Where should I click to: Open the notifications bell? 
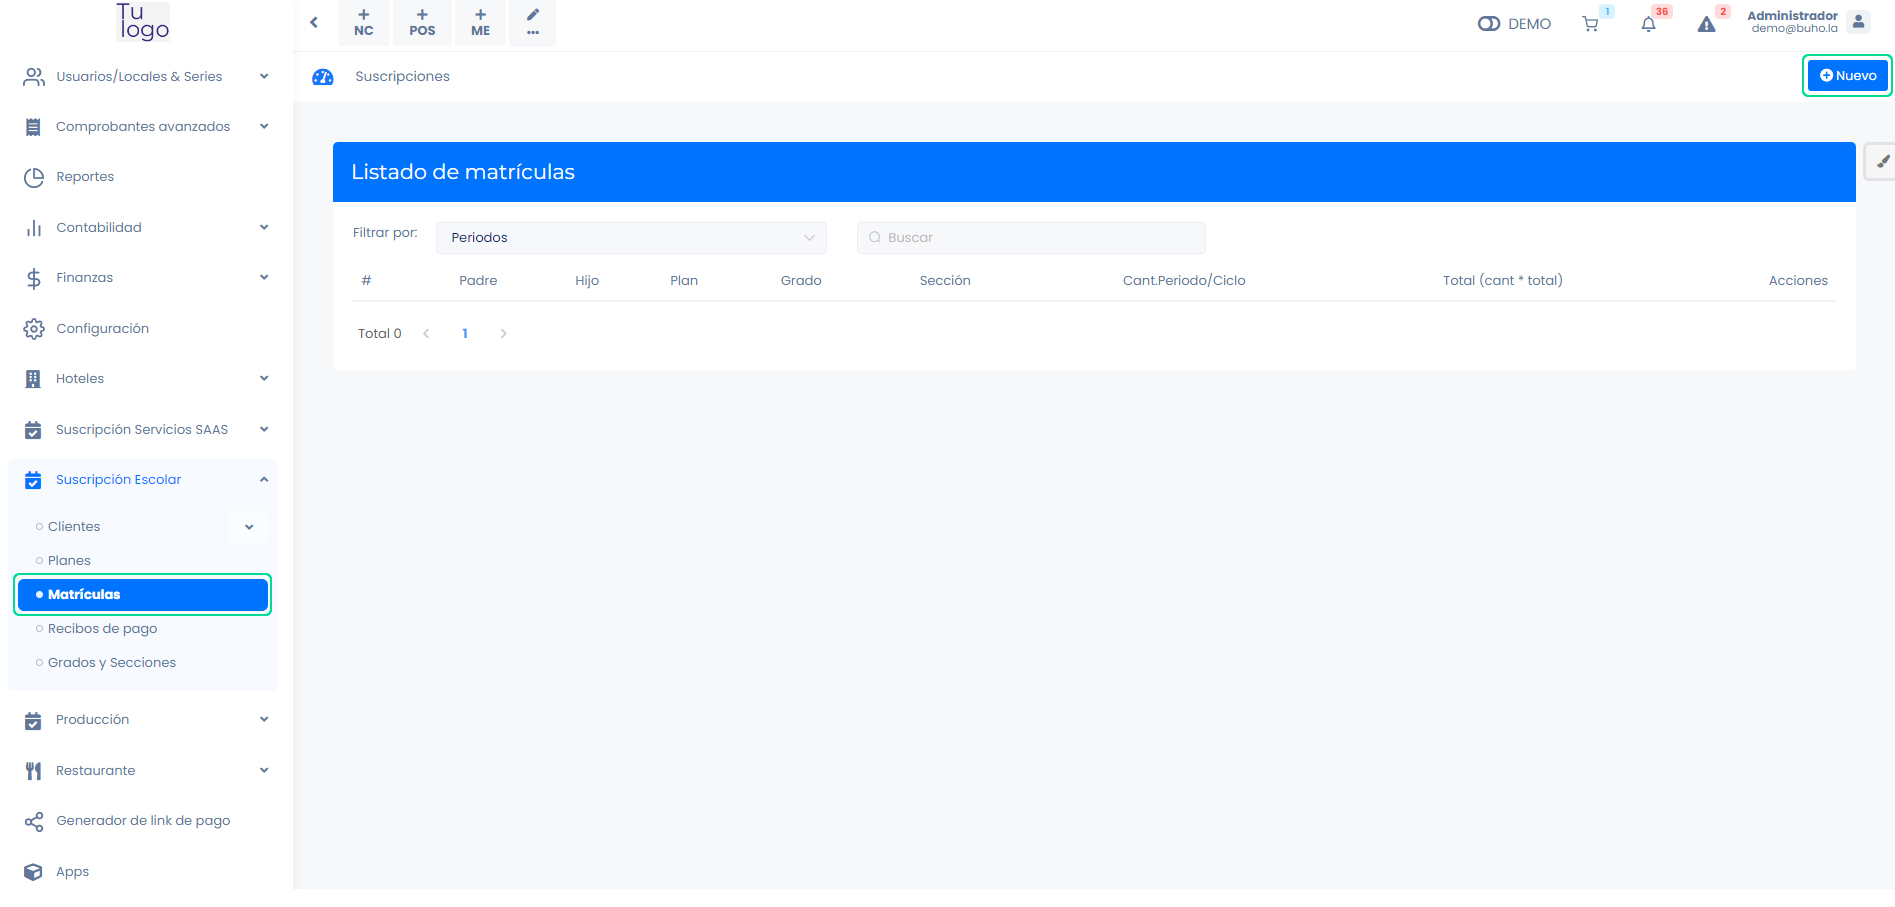click(1648, 24)
